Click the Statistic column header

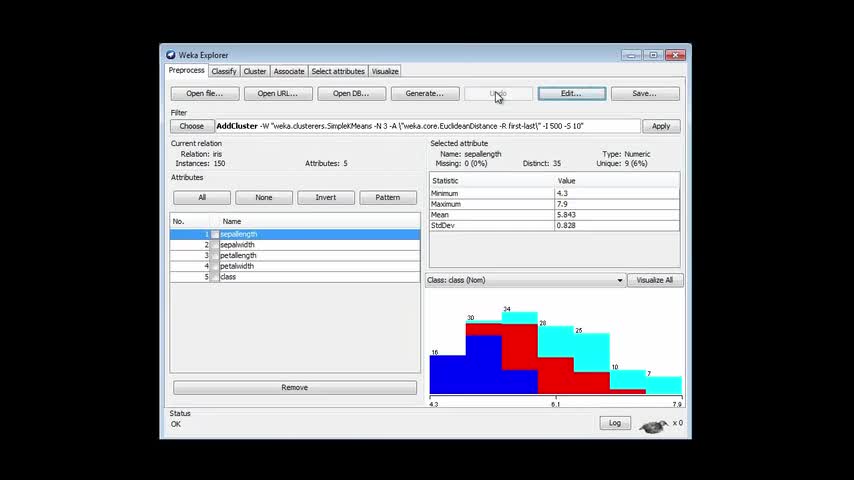[x=492, y=180]
